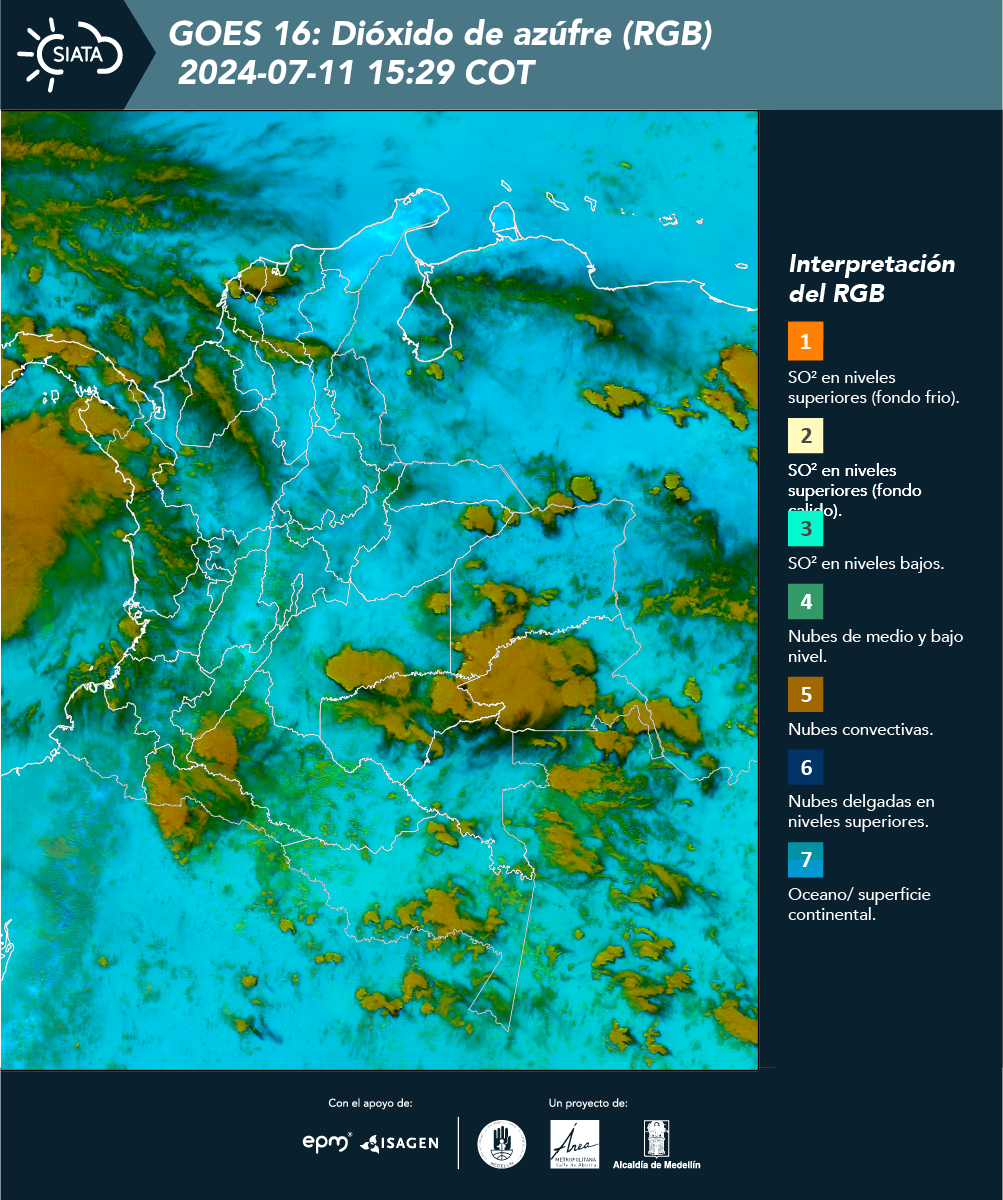Select dark navy legend swatch number 6
Screen dimensions: 1003x1200
tap(805, 768)
